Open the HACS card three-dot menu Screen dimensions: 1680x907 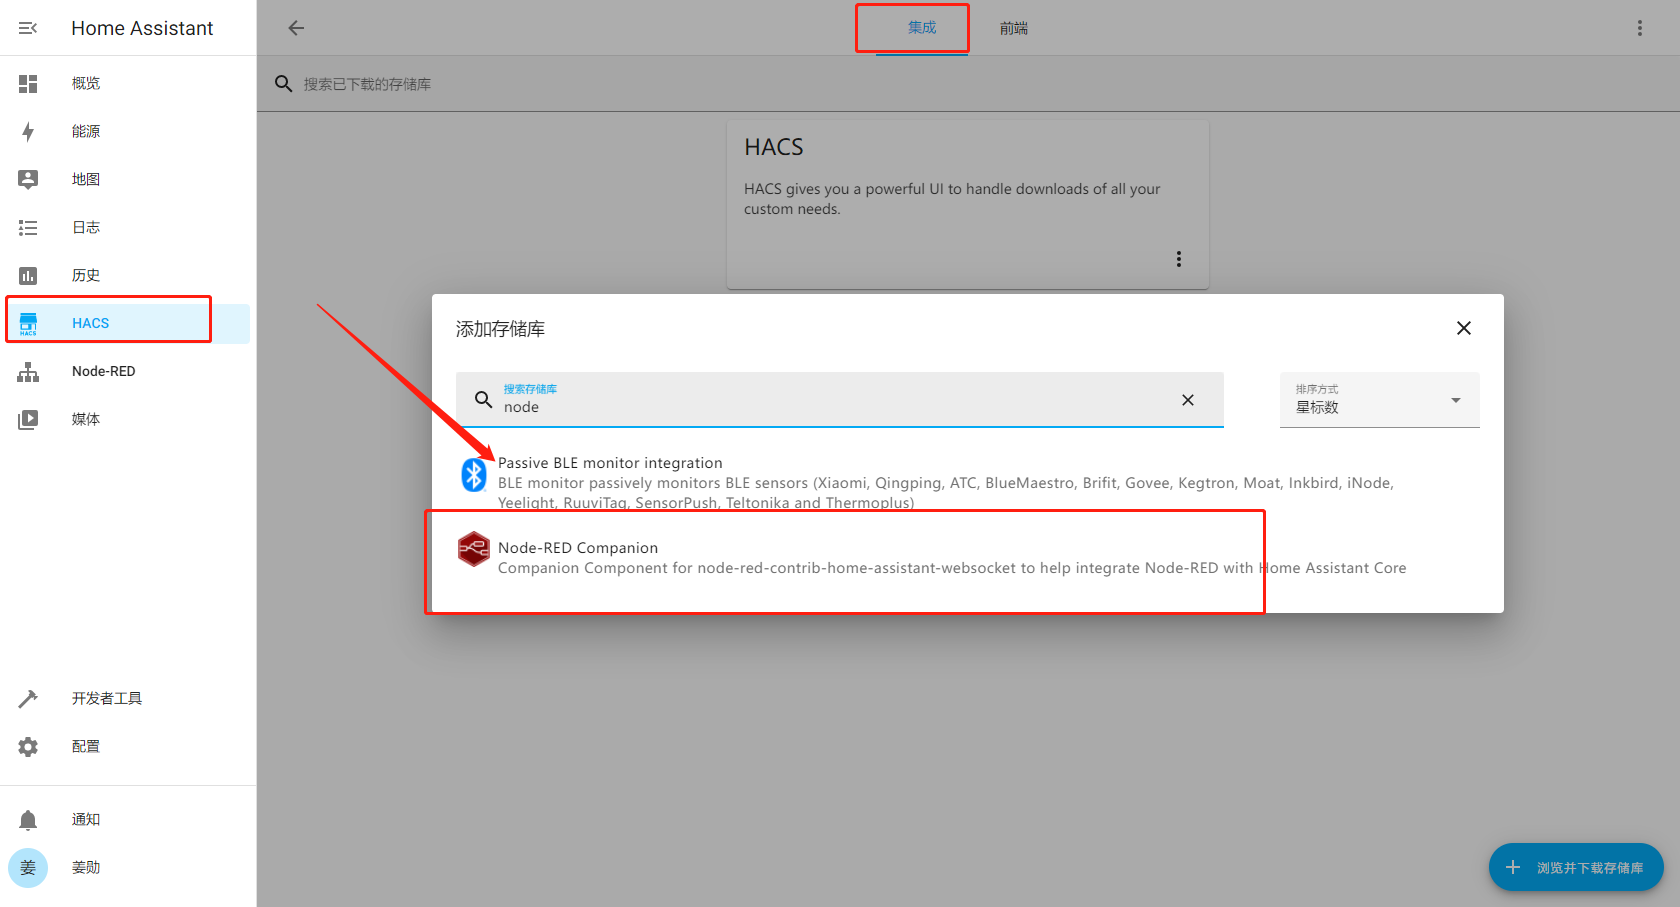pos(1179,260)
